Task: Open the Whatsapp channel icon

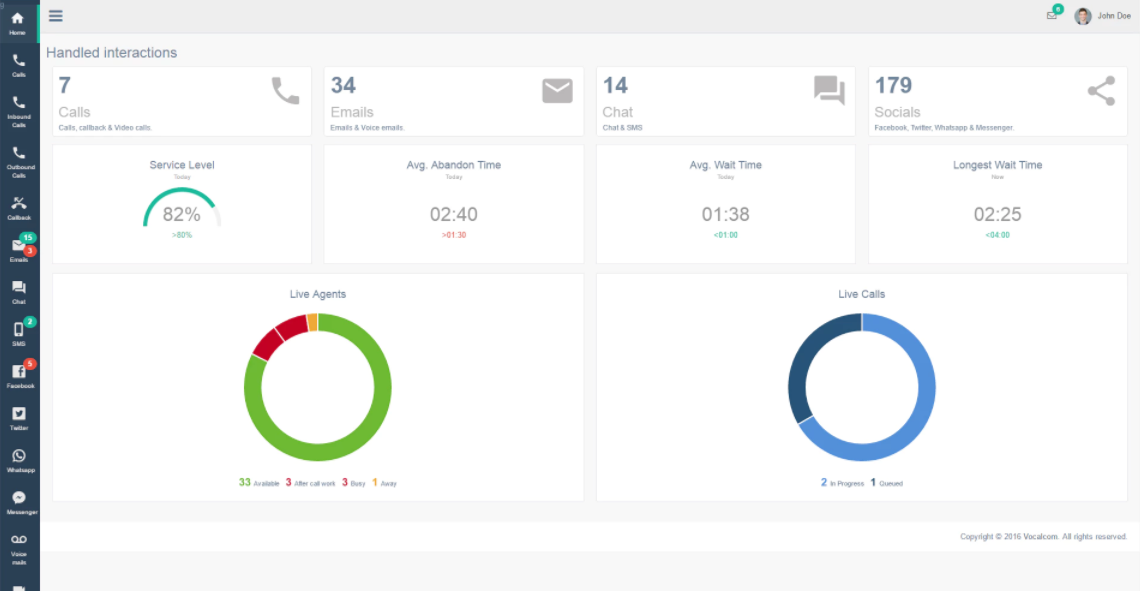Action: (x=19, y=461)
